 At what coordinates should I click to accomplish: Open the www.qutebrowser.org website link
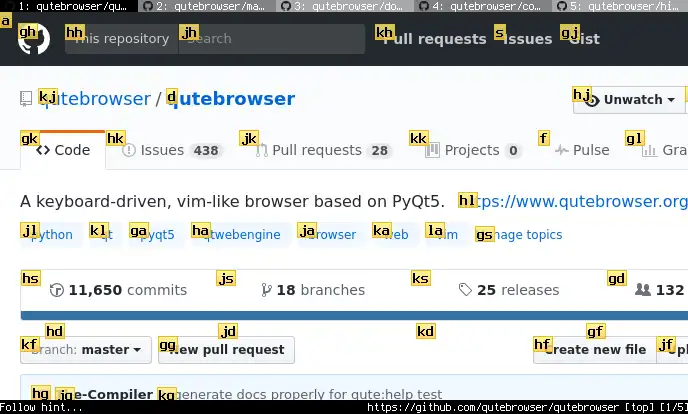tap(574, 201)
